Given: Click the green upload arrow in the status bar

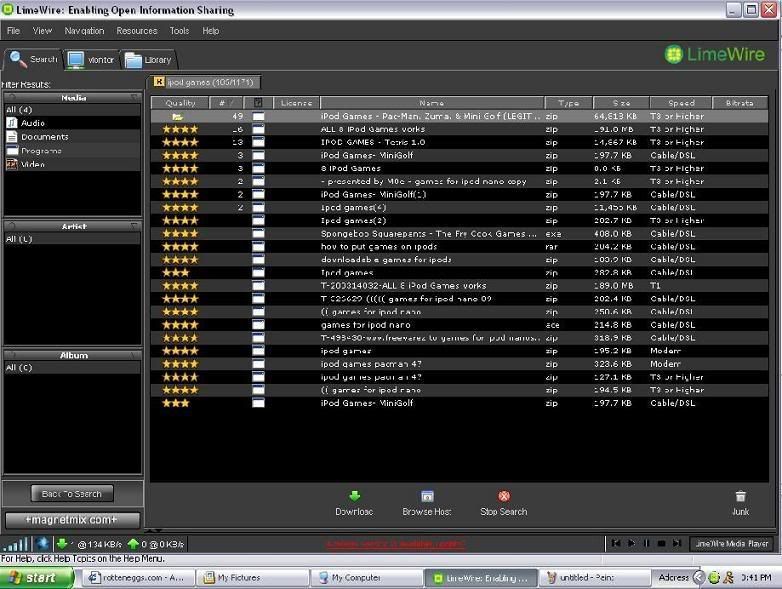Looking at the screenshot, I should (133, 543).
